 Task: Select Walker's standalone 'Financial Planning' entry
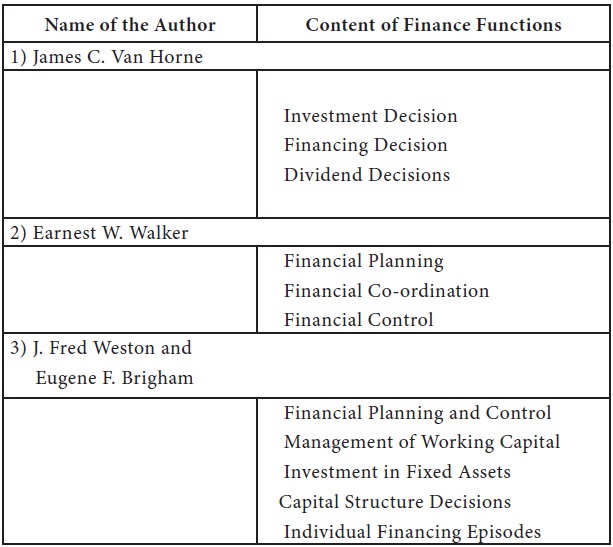coord(363,262)
